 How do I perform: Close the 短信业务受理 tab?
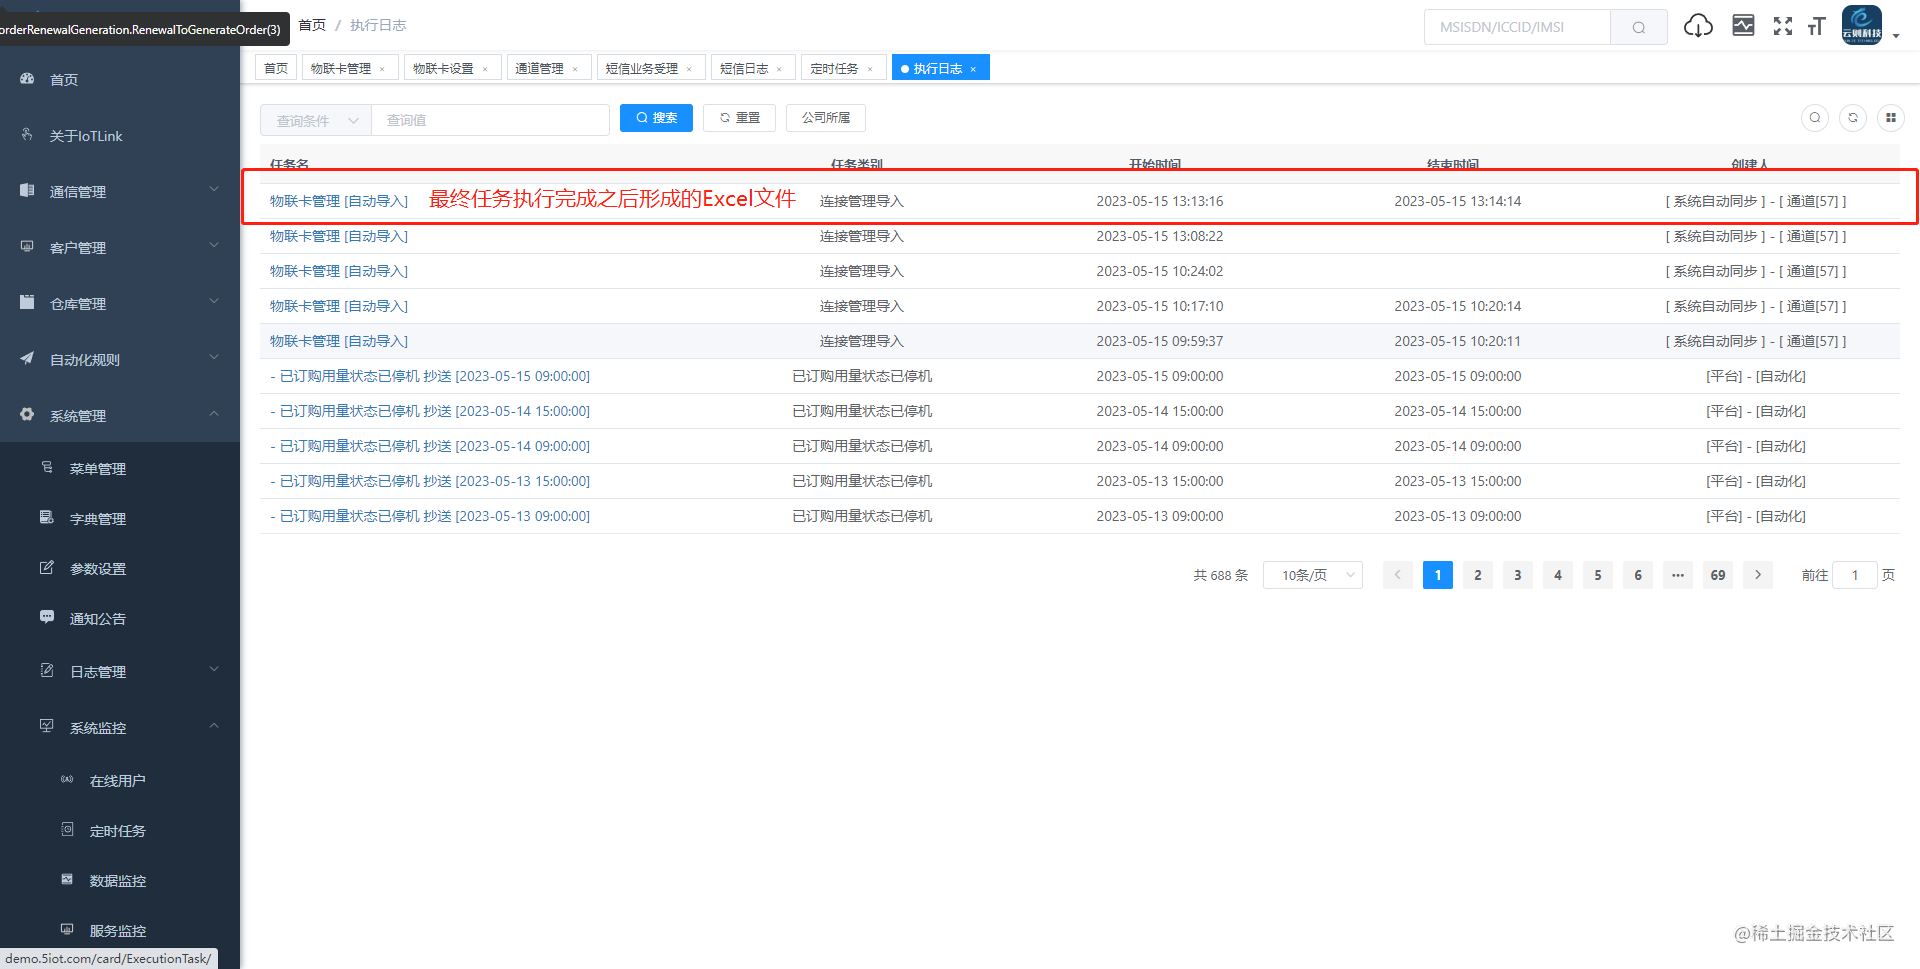pos(689,69)
